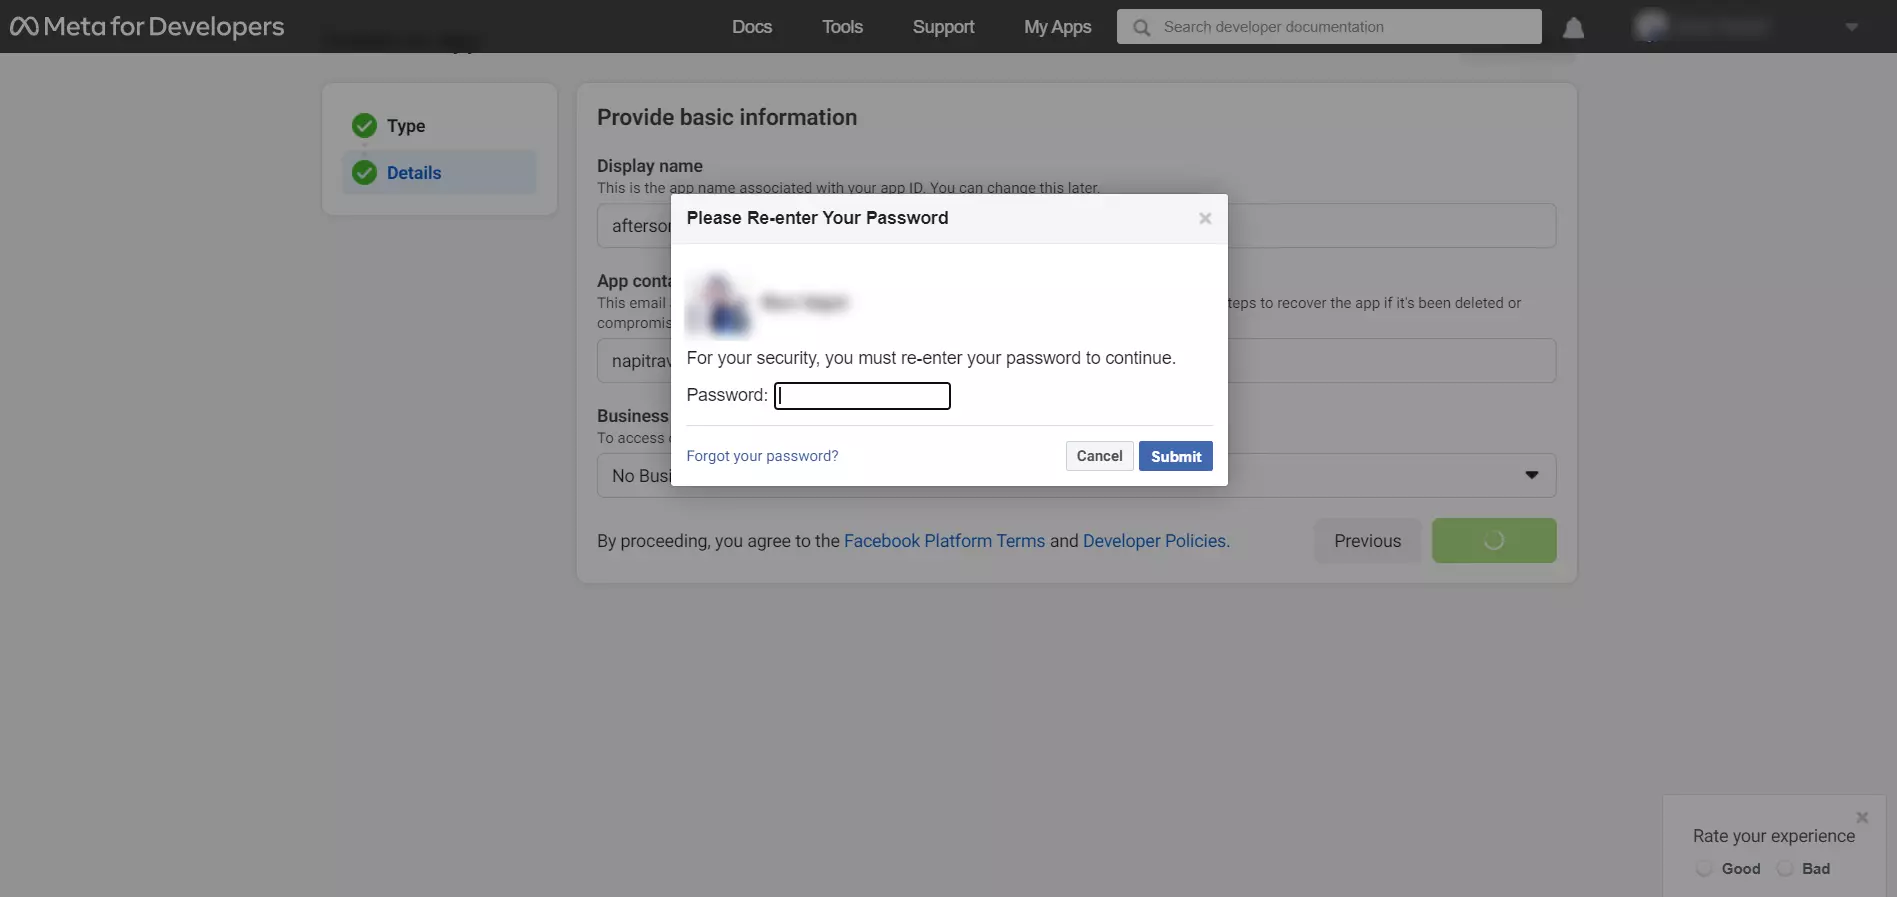
Task: Close the Rate your experience panel
Action: [1862, 817]
